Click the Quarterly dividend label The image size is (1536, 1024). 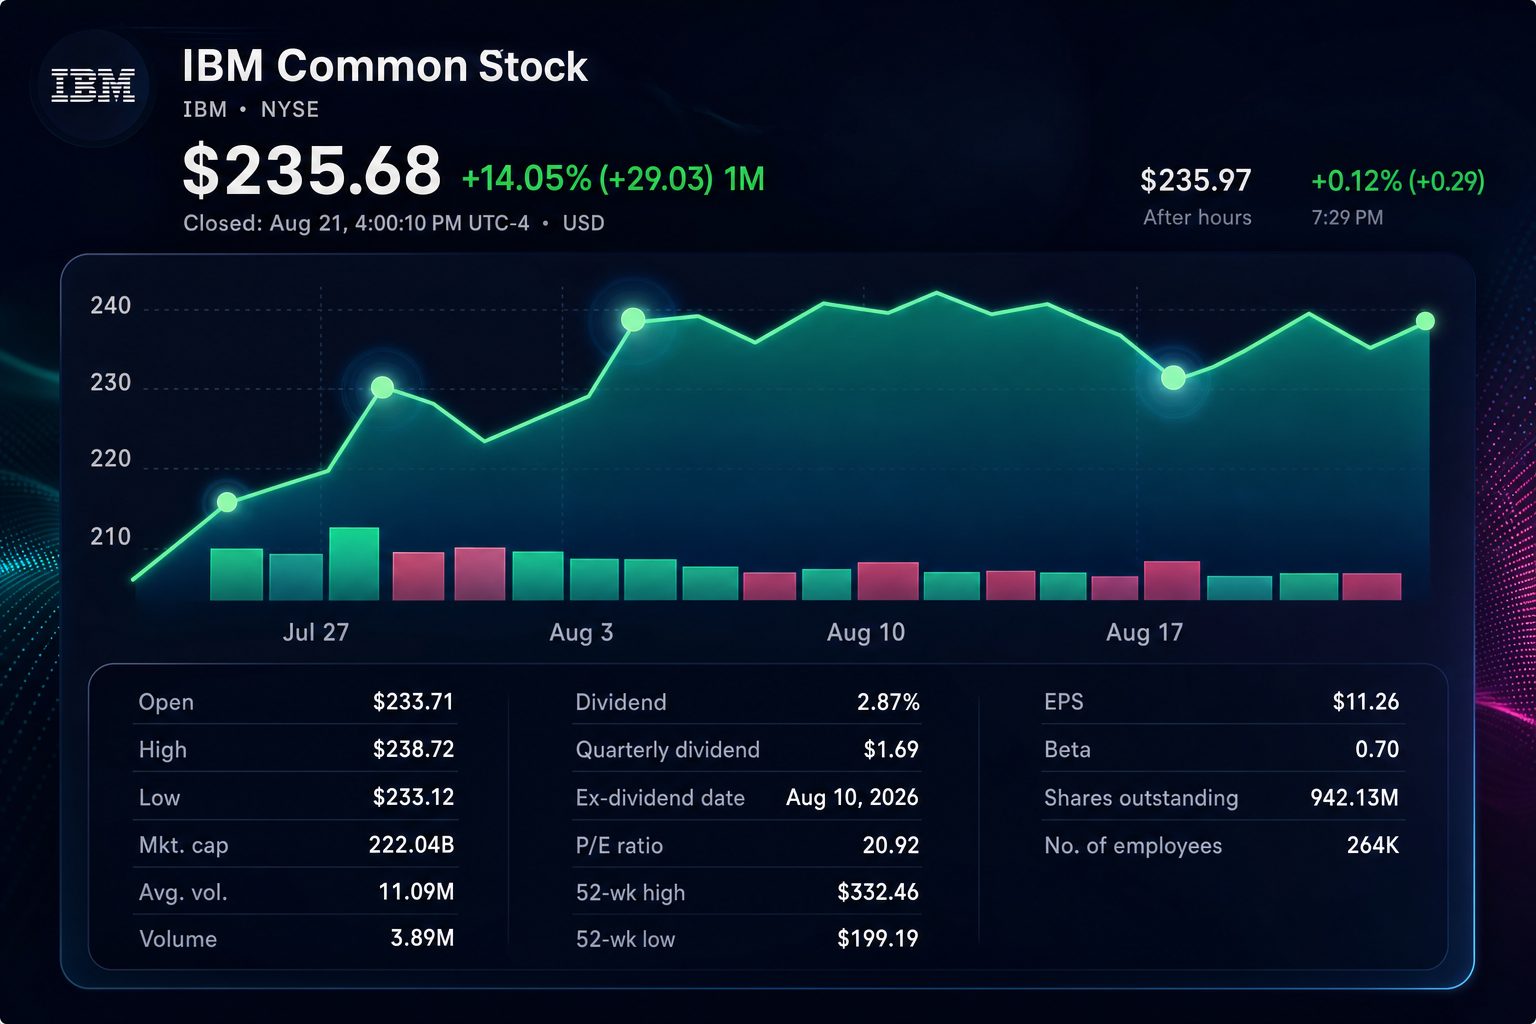pyautogui.click(x=668, y=749)
